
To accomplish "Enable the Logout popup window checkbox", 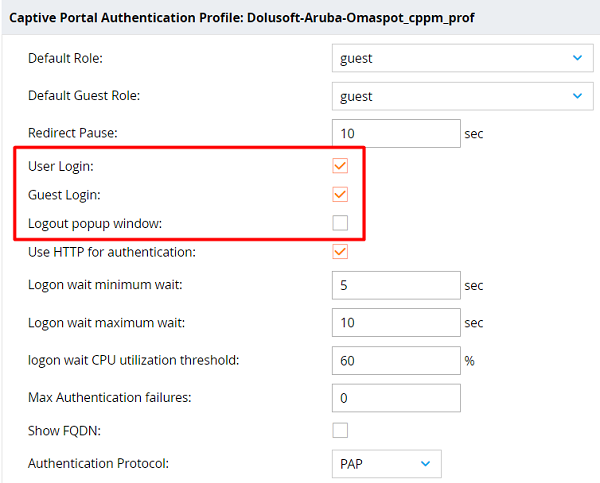I will click(341, 222).
